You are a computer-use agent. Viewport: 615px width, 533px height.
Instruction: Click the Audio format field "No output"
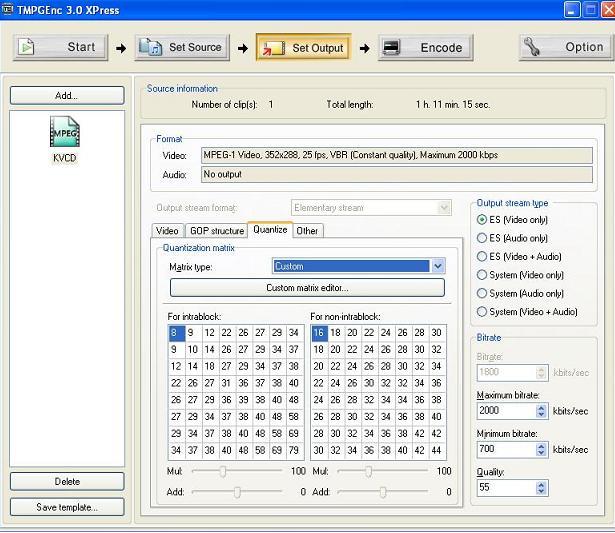pyautogui.click(x=397, y=175)
